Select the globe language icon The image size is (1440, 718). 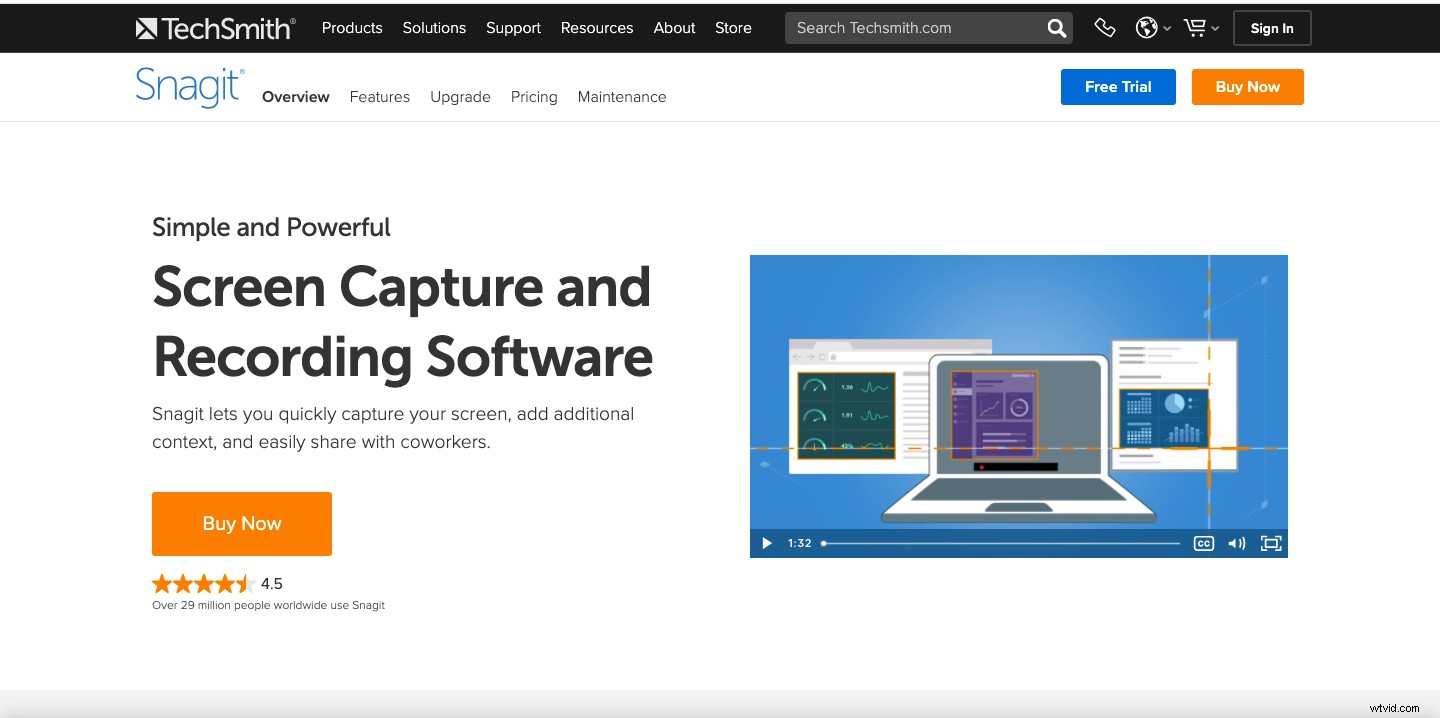point(1146,28)
